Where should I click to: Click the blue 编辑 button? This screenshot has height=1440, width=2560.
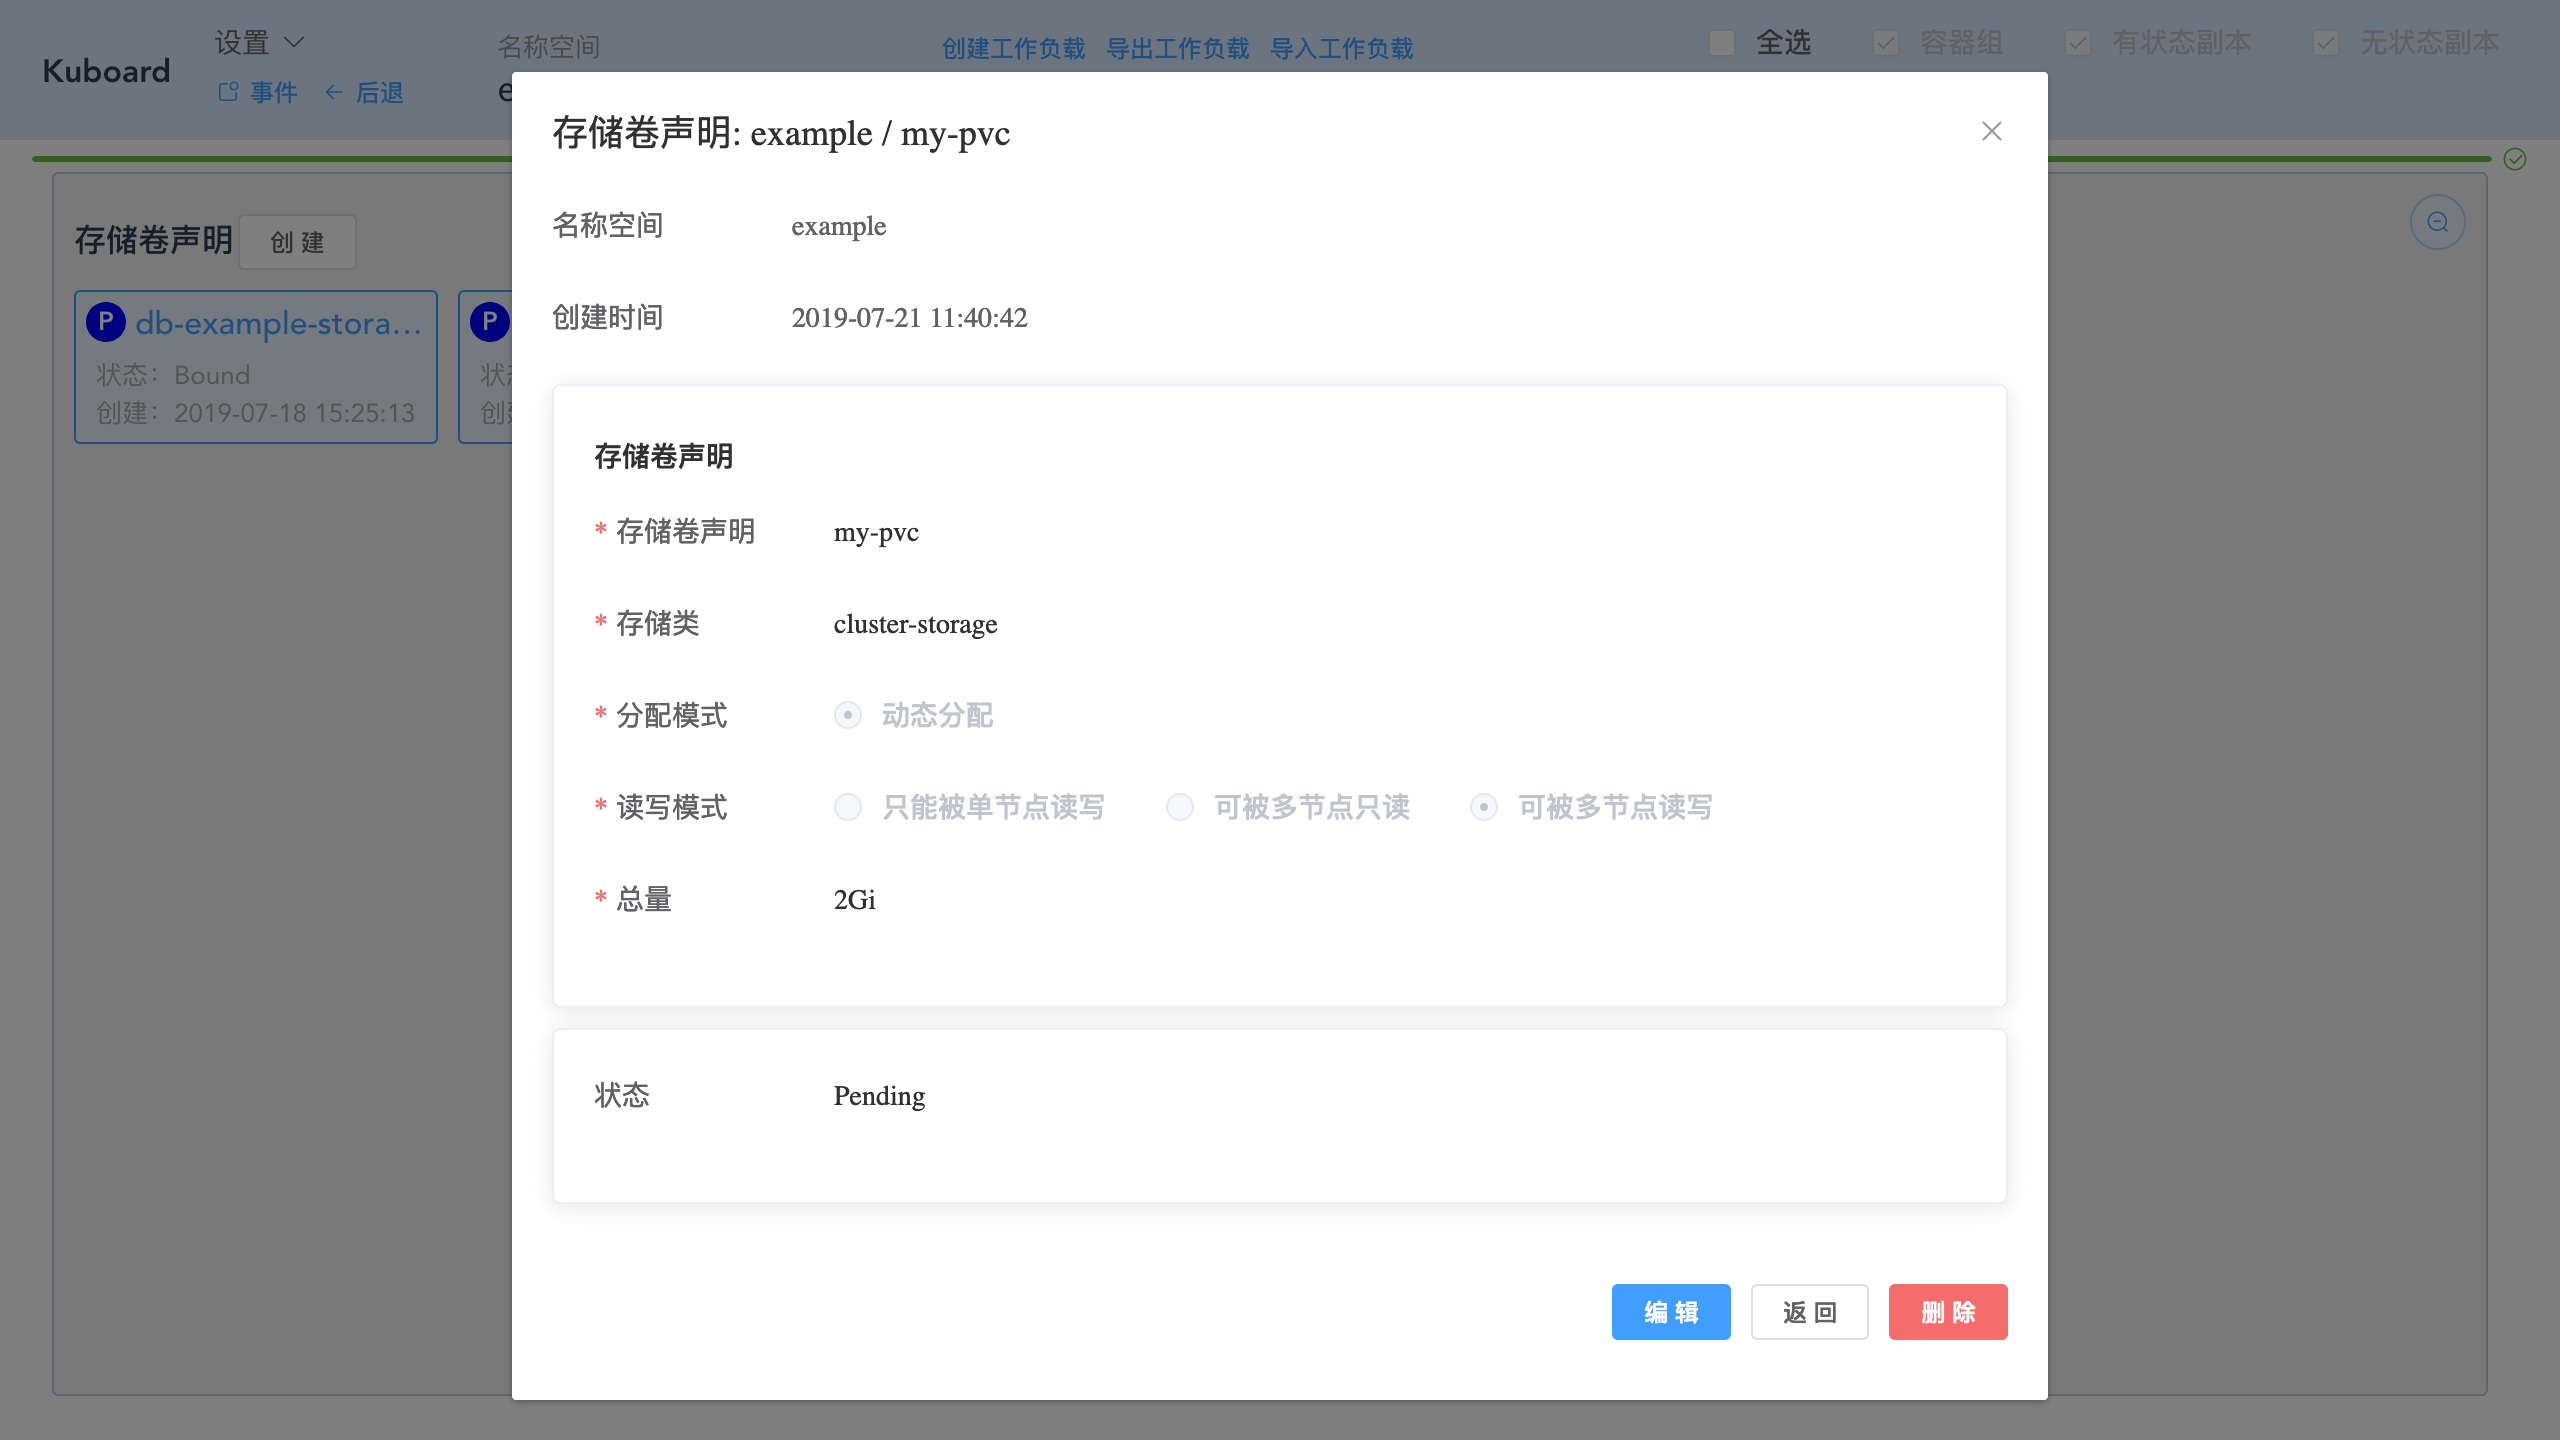[x=1670, y=1312]
